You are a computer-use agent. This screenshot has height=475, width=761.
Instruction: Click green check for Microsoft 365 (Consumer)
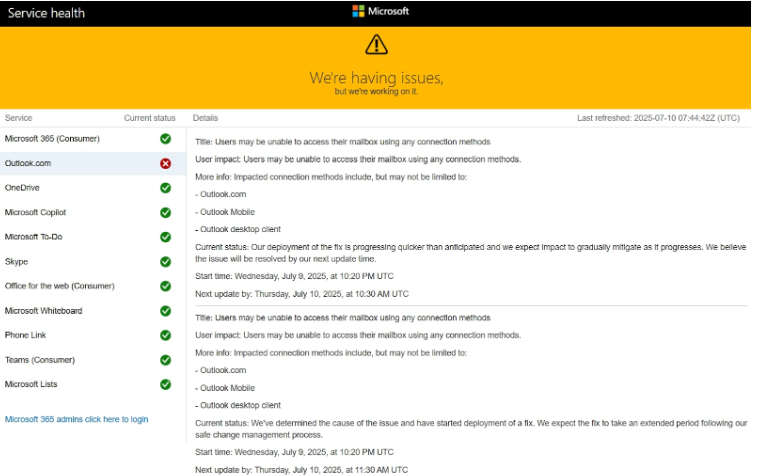(165, 139)
